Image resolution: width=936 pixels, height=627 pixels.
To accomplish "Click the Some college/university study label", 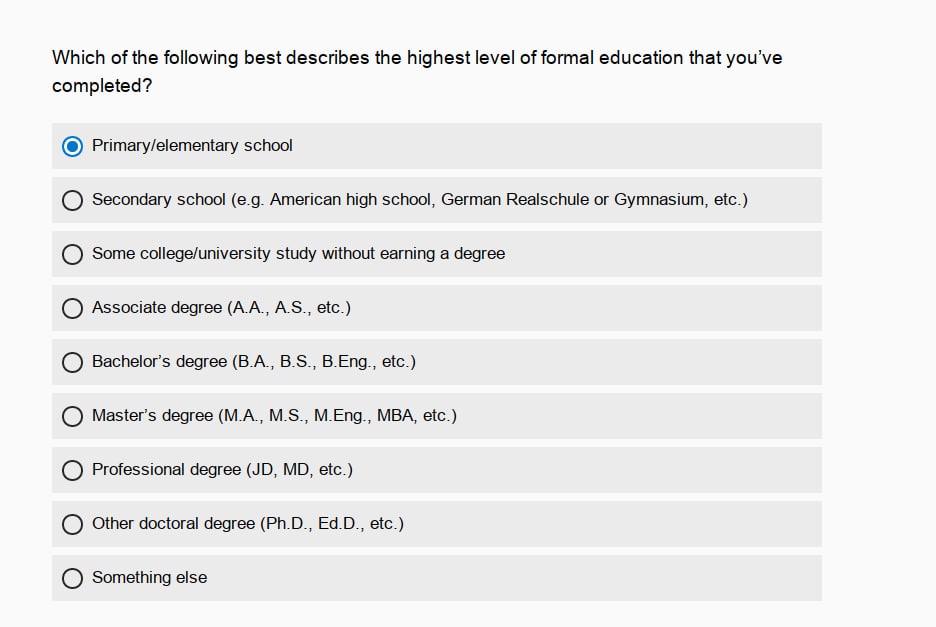I will click(298, 254).
